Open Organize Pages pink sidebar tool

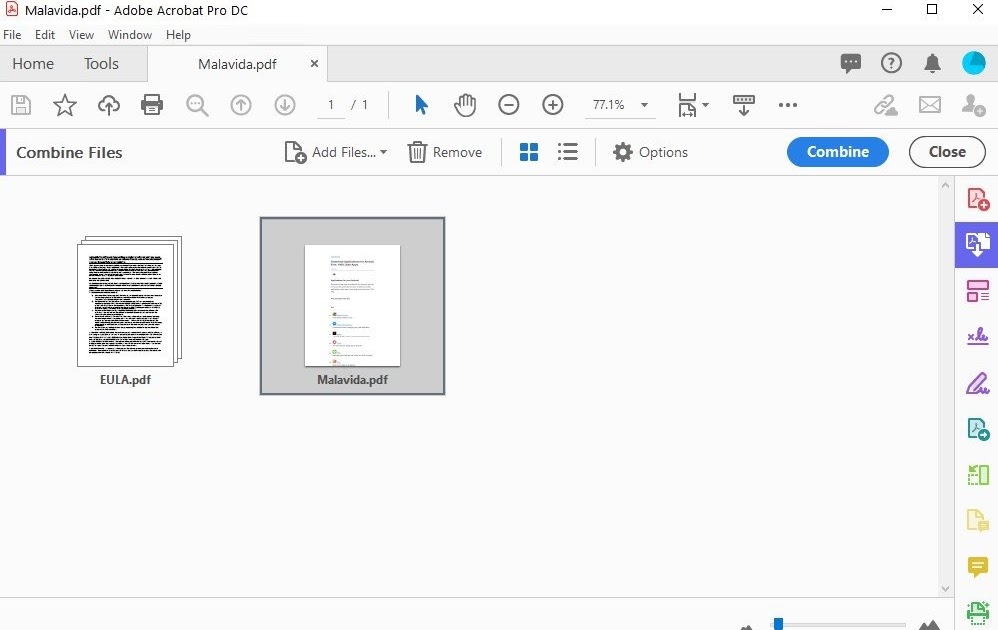[978, 291]
